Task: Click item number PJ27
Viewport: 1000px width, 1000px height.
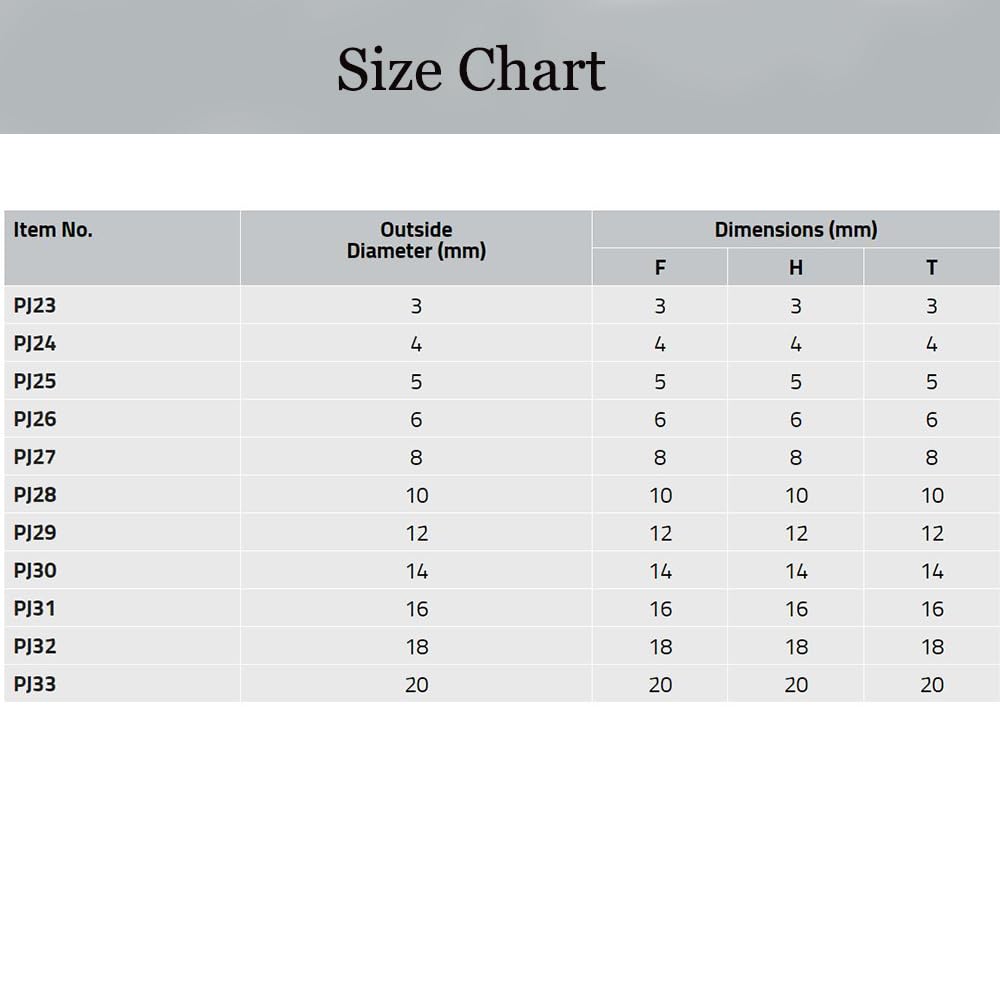Action: (x=35, y=457)
